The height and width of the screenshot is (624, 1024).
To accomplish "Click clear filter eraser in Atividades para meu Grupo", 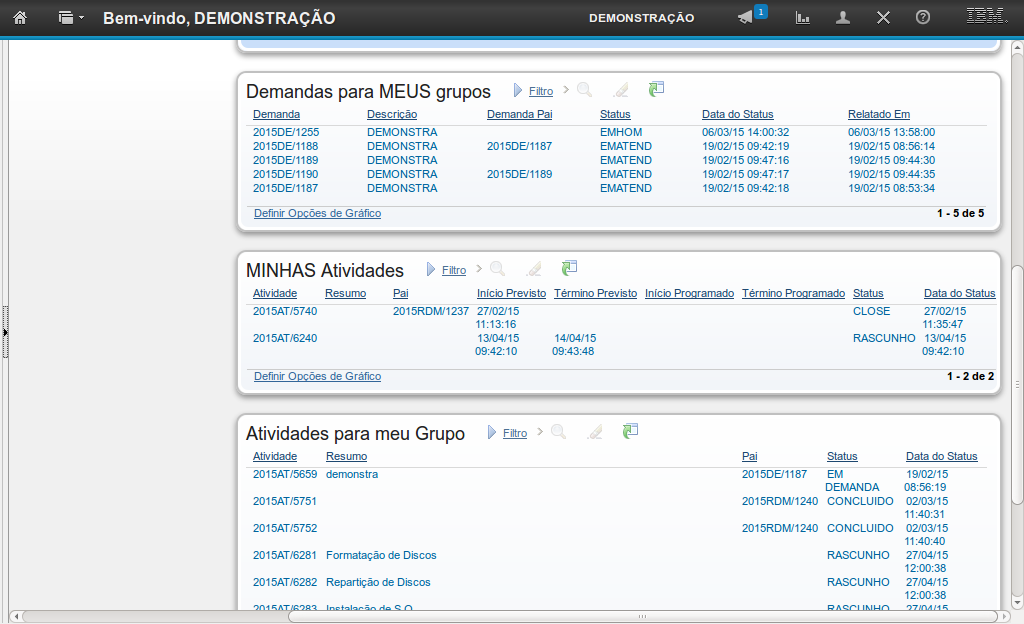I will point(595,432).
